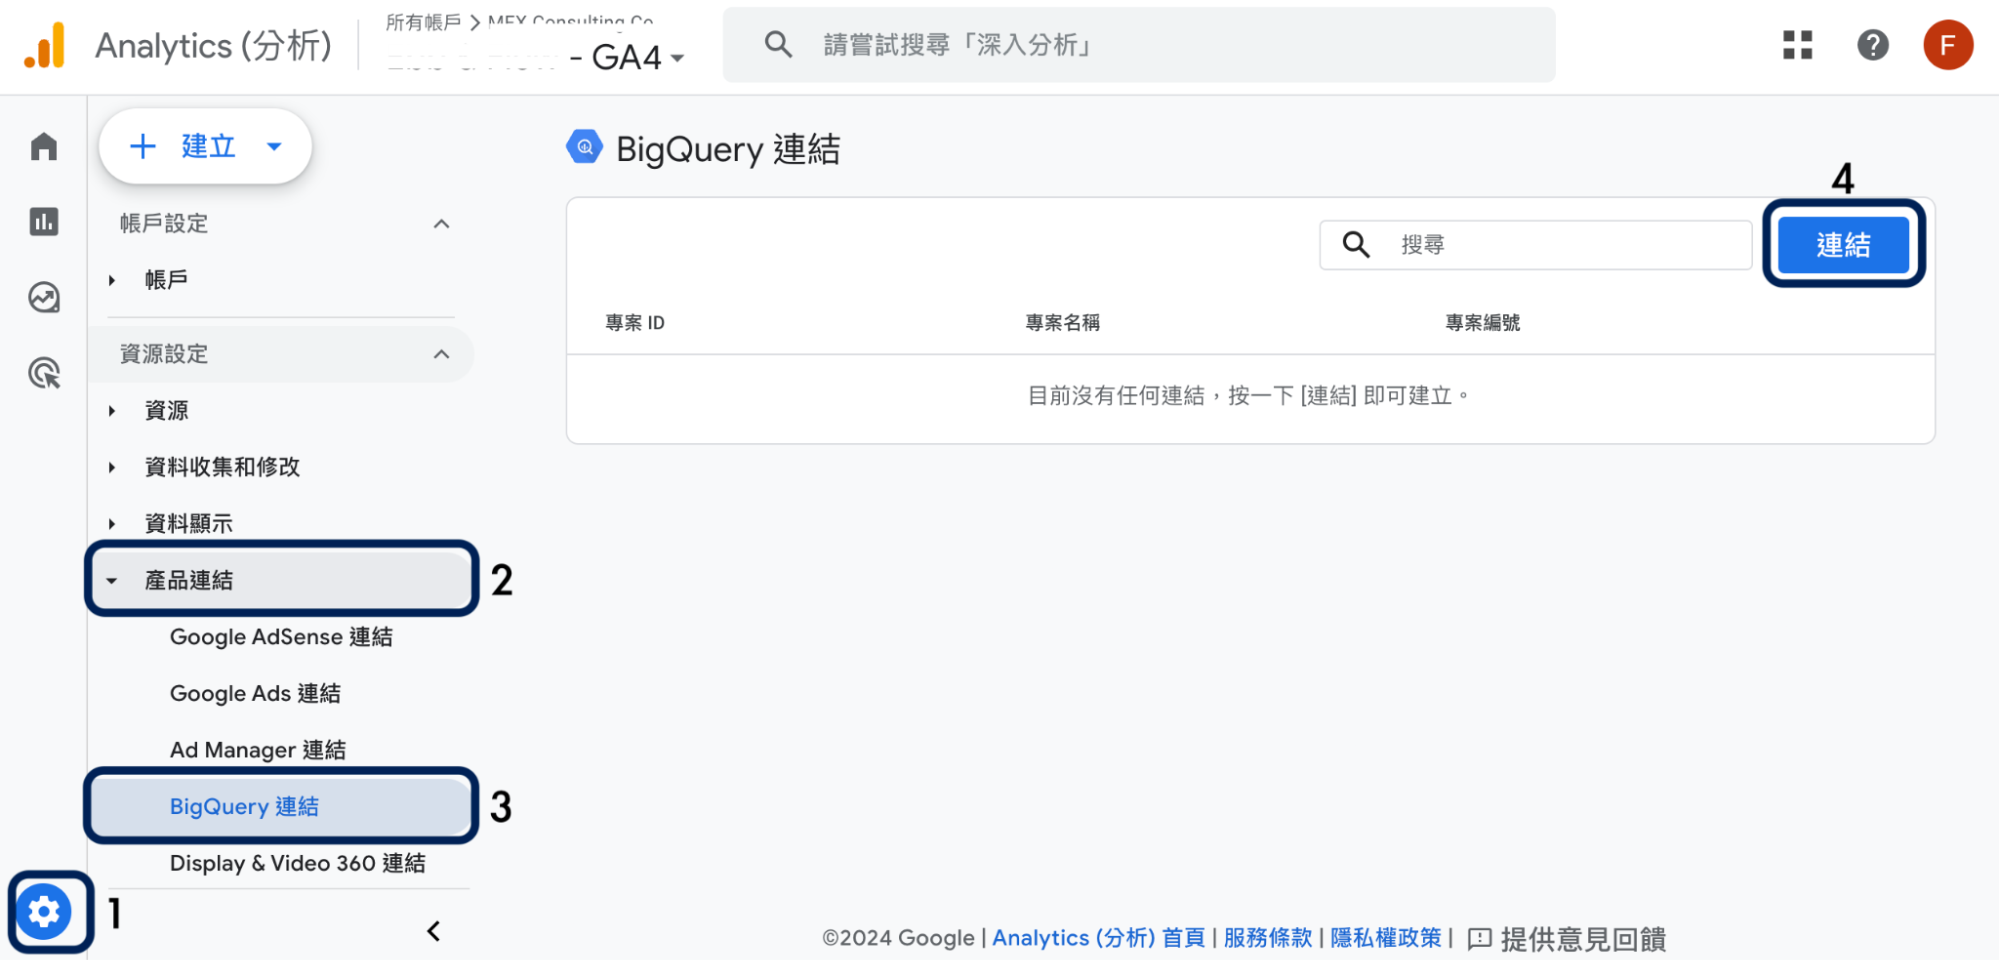Click the Analytics orange logo icon
Image resolution: width=1999 pixels, height=961 pixels.
[45, 46]
